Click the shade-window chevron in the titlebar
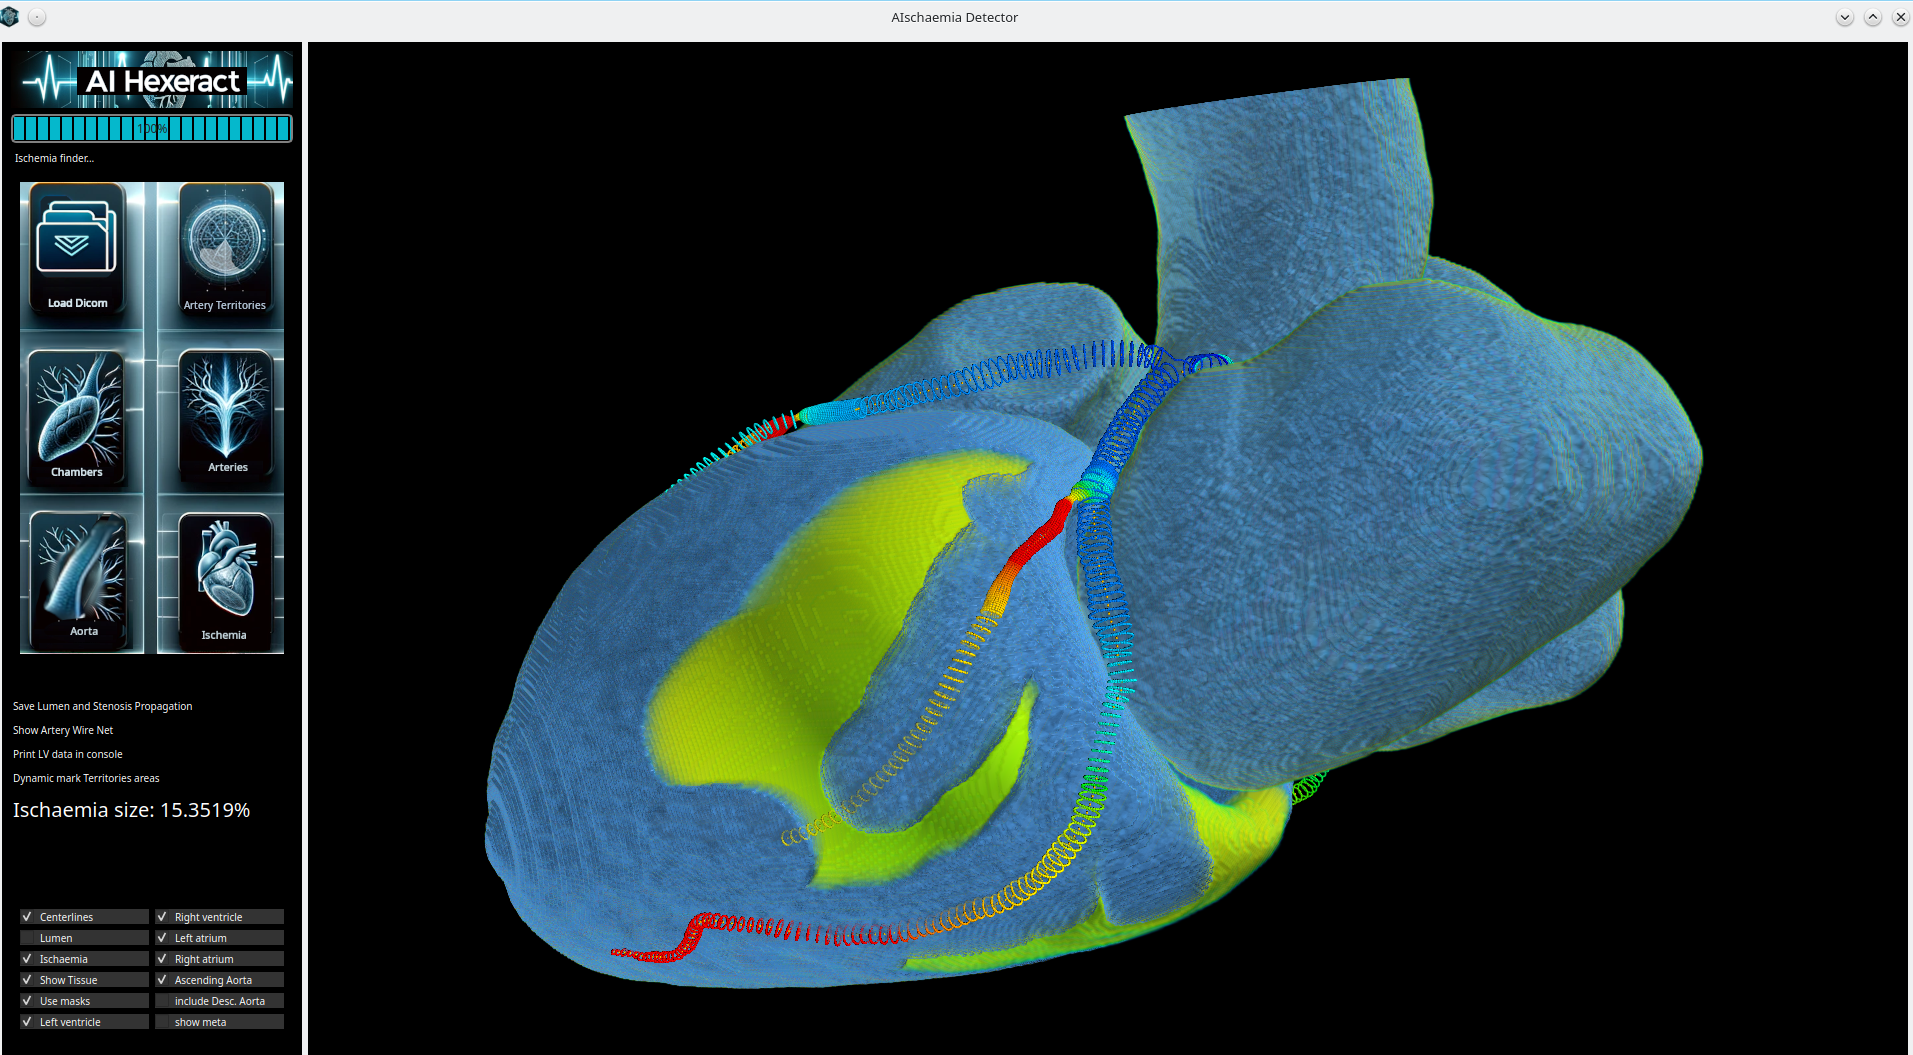 coord(1844,17)
